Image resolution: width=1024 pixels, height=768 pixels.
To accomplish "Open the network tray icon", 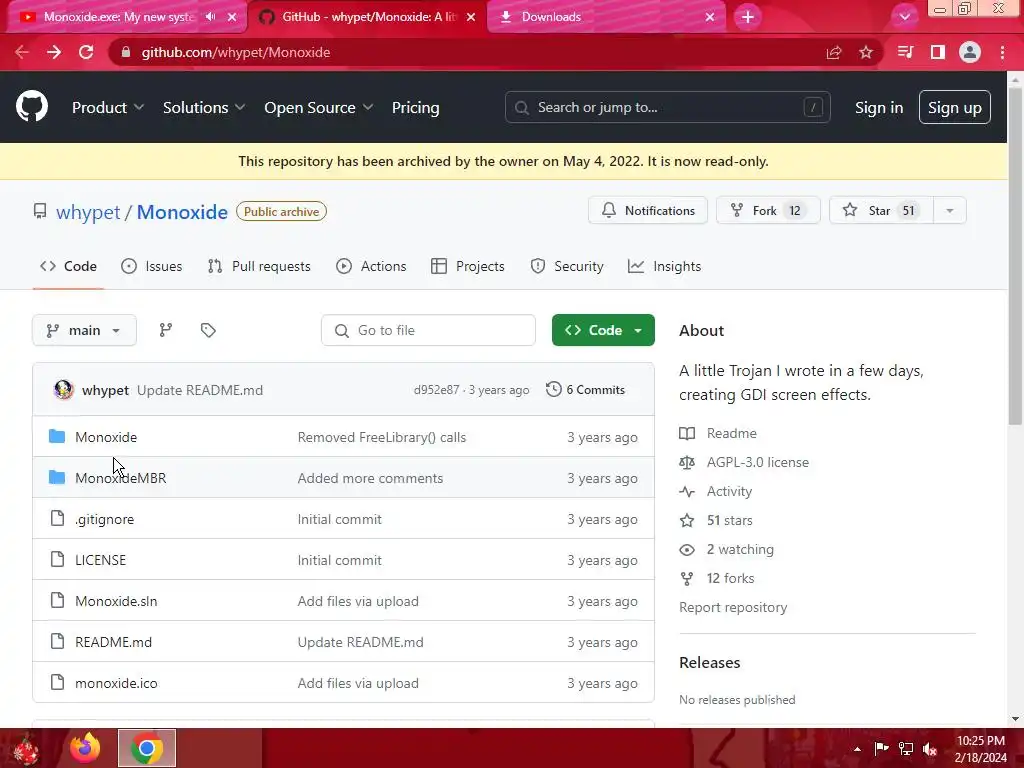I will (x=906, y=749).
